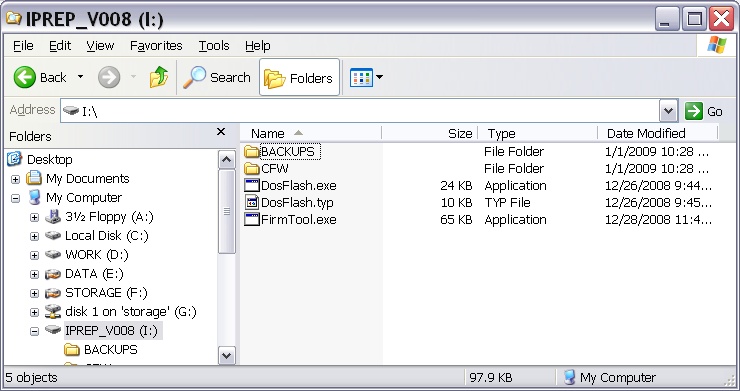Select the DosFlash.exe application icon
The image size is (740, 391).
(x=252, y=186)
